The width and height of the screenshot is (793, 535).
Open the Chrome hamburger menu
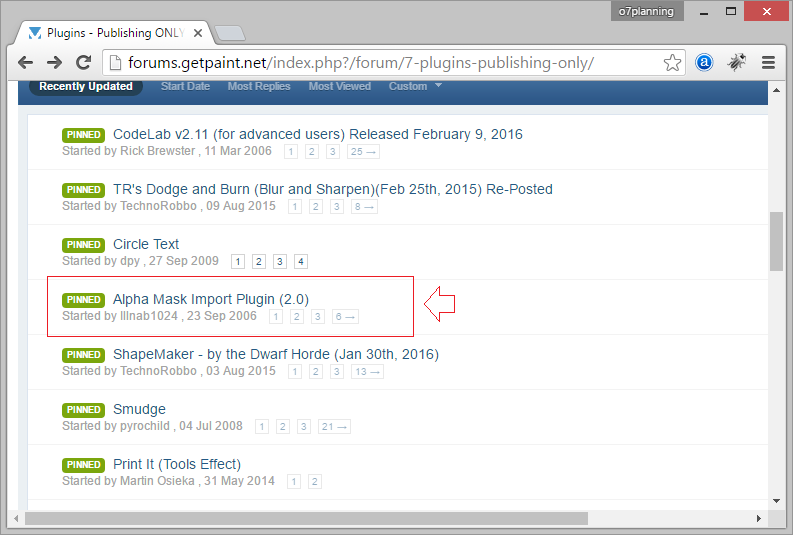pyautogui.click(x=768, y=63)
